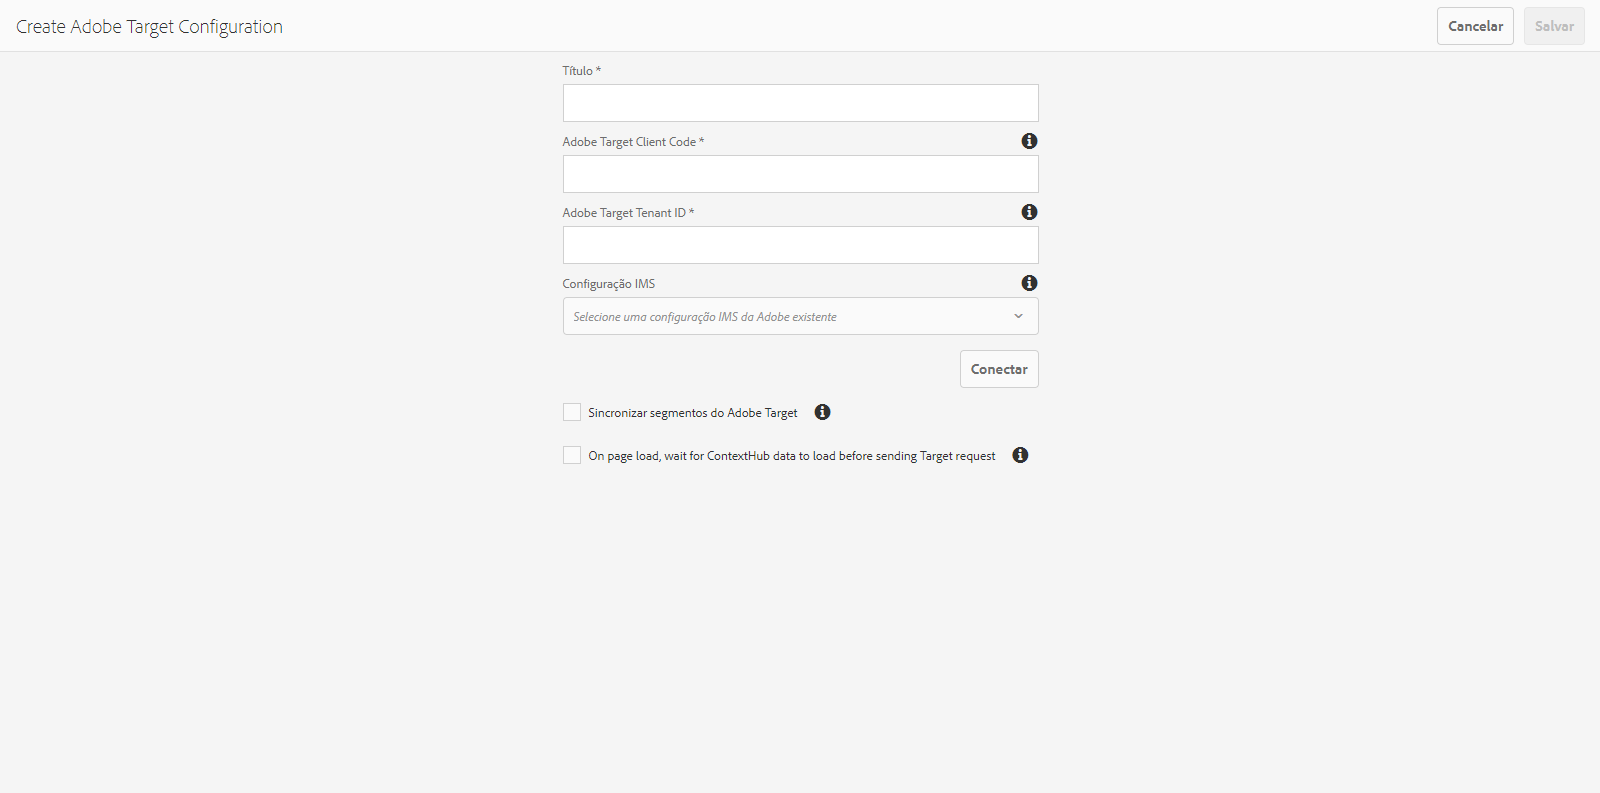The image size is (1600, 793).
Task: View info for ContextHub page load option
Action: (x=1020, y=455)
